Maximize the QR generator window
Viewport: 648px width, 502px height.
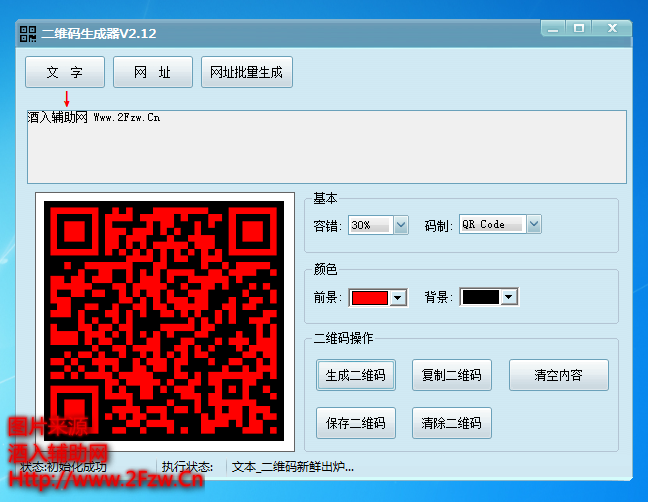tap(579, 29)
